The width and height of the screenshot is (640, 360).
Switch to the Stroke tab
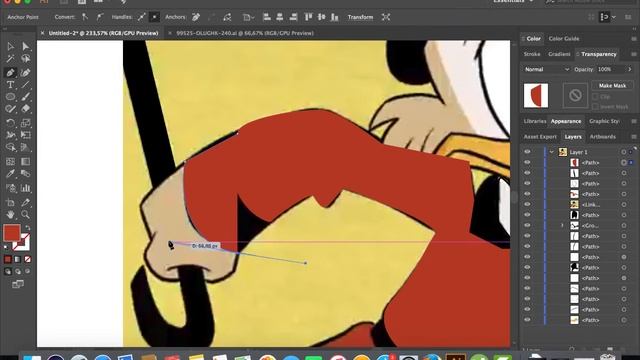532,54
